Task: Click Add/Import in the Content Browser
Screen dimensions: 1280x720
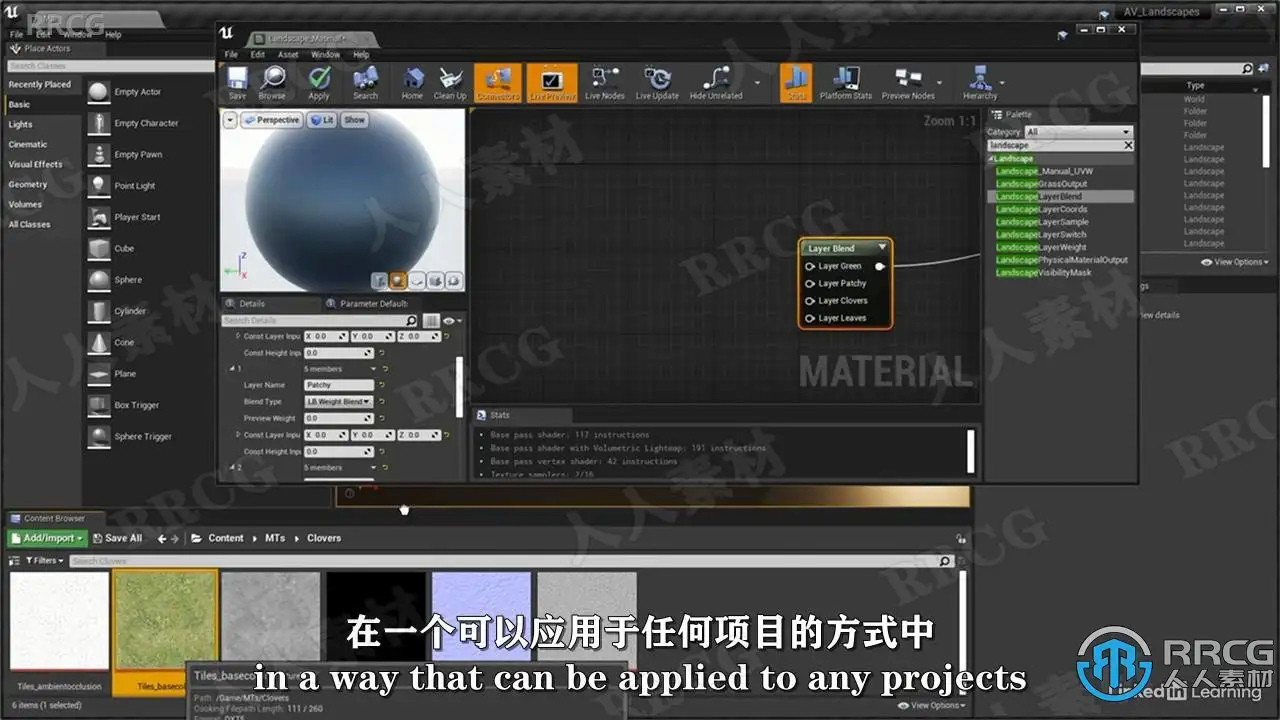Action: pyautogui.click(x=47, y=538)
